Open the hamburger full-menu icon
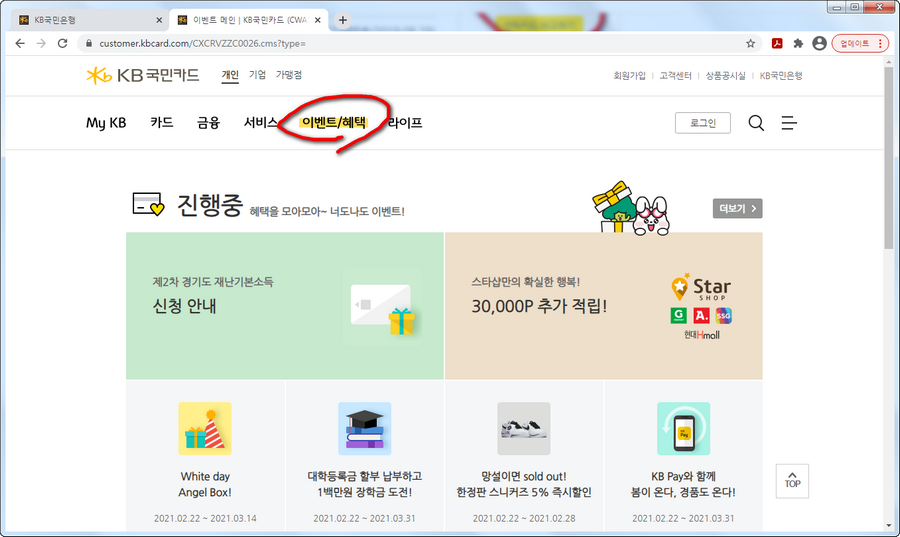Image resolution: width=900 pixels, height=537 pixels. pos(789,123)
